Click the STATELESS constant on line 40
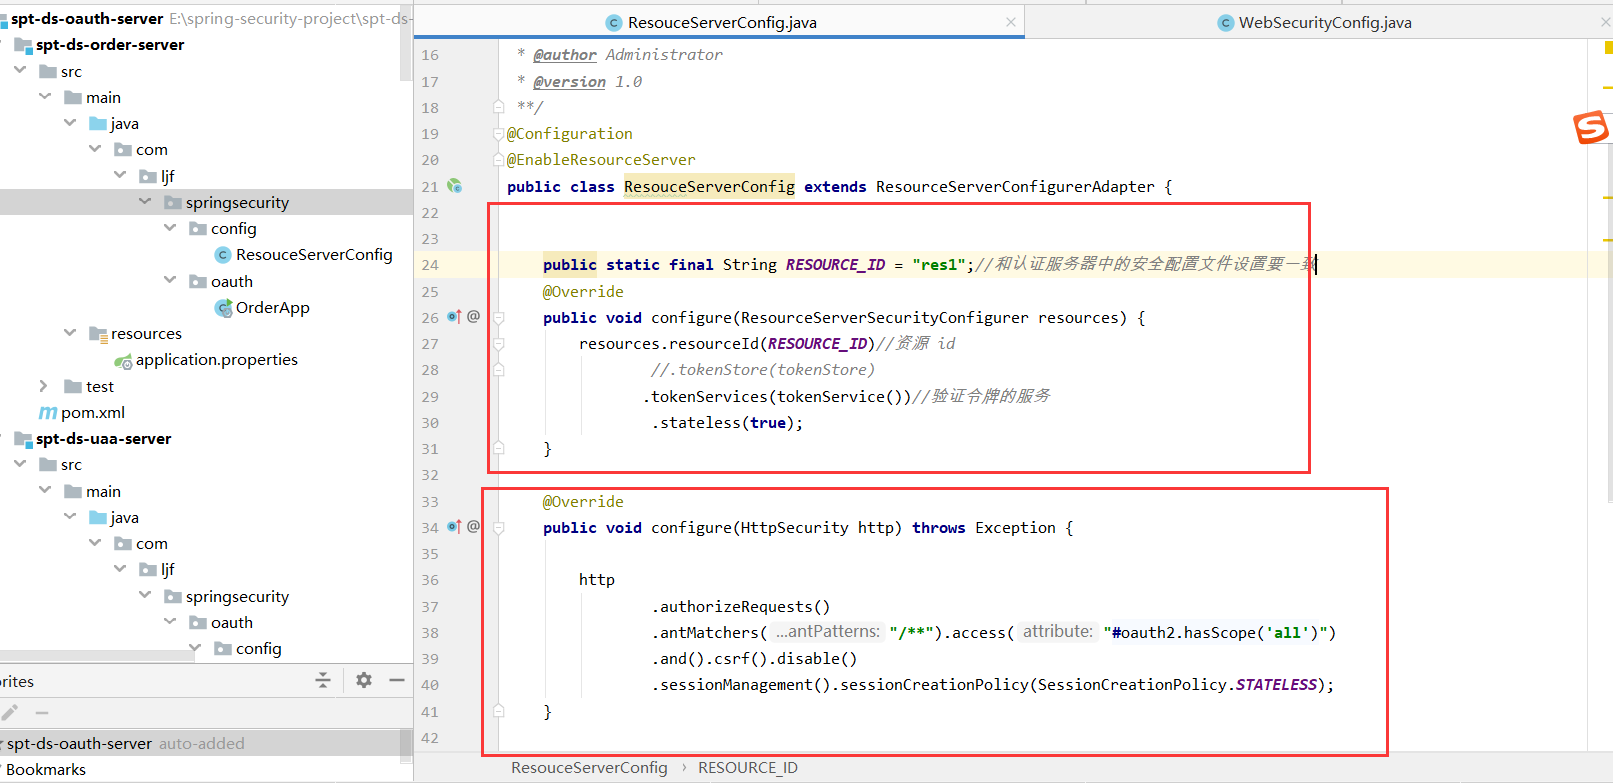The image size is (1613, 783). pos(1276,684)
